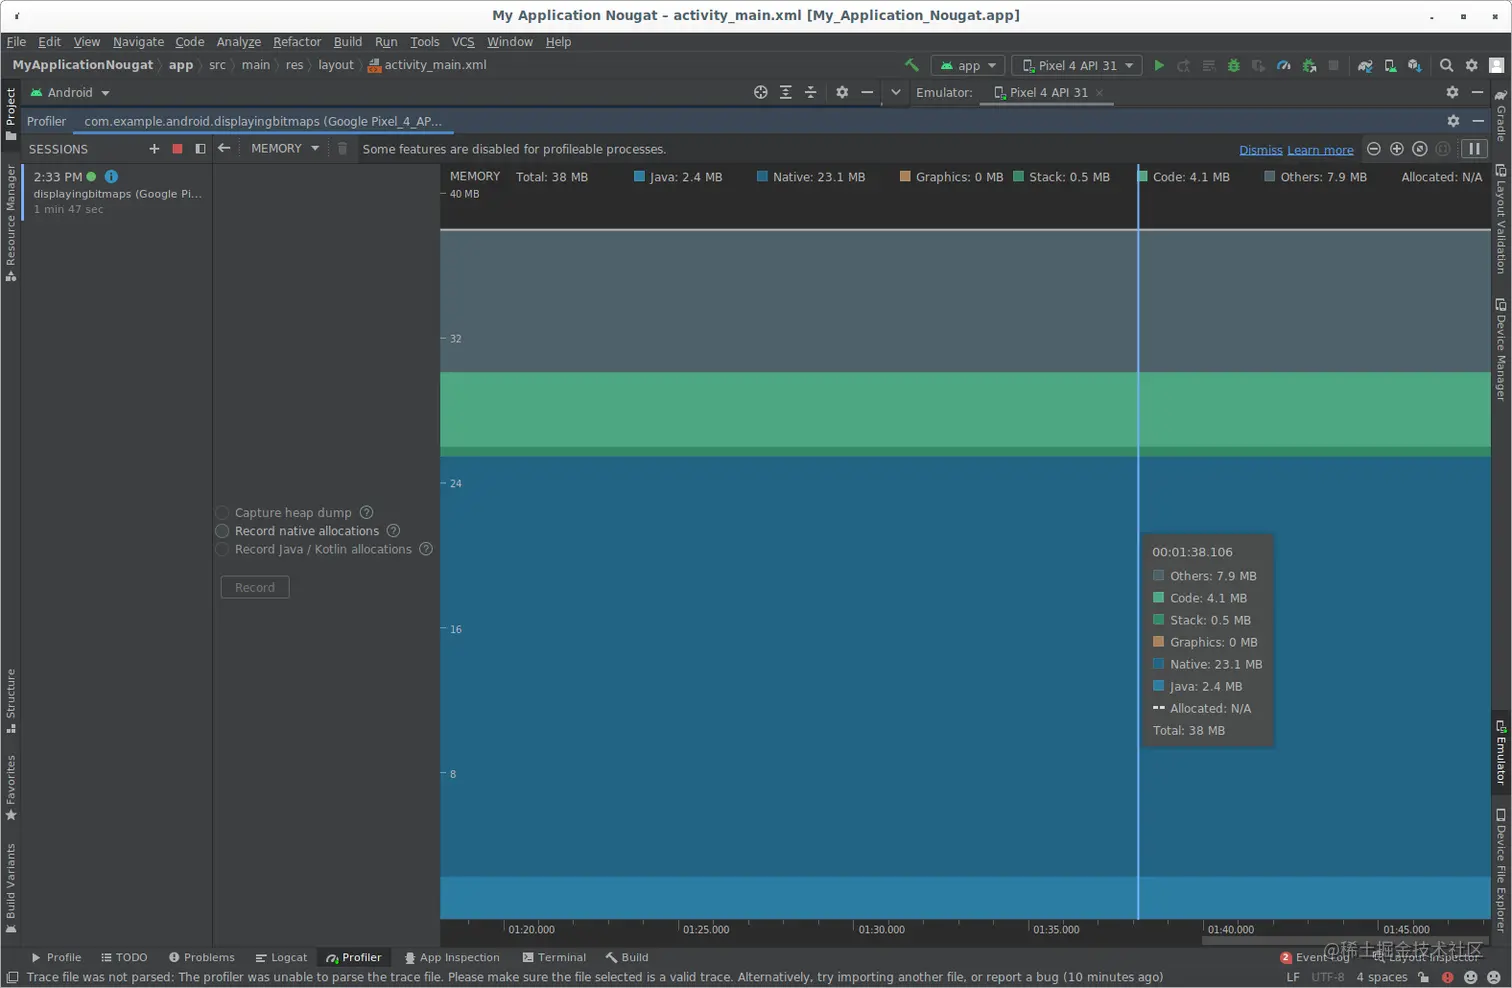Open the UTF-8 encoding selector
1512x988 pixels.
click(x=1328, y=977)
